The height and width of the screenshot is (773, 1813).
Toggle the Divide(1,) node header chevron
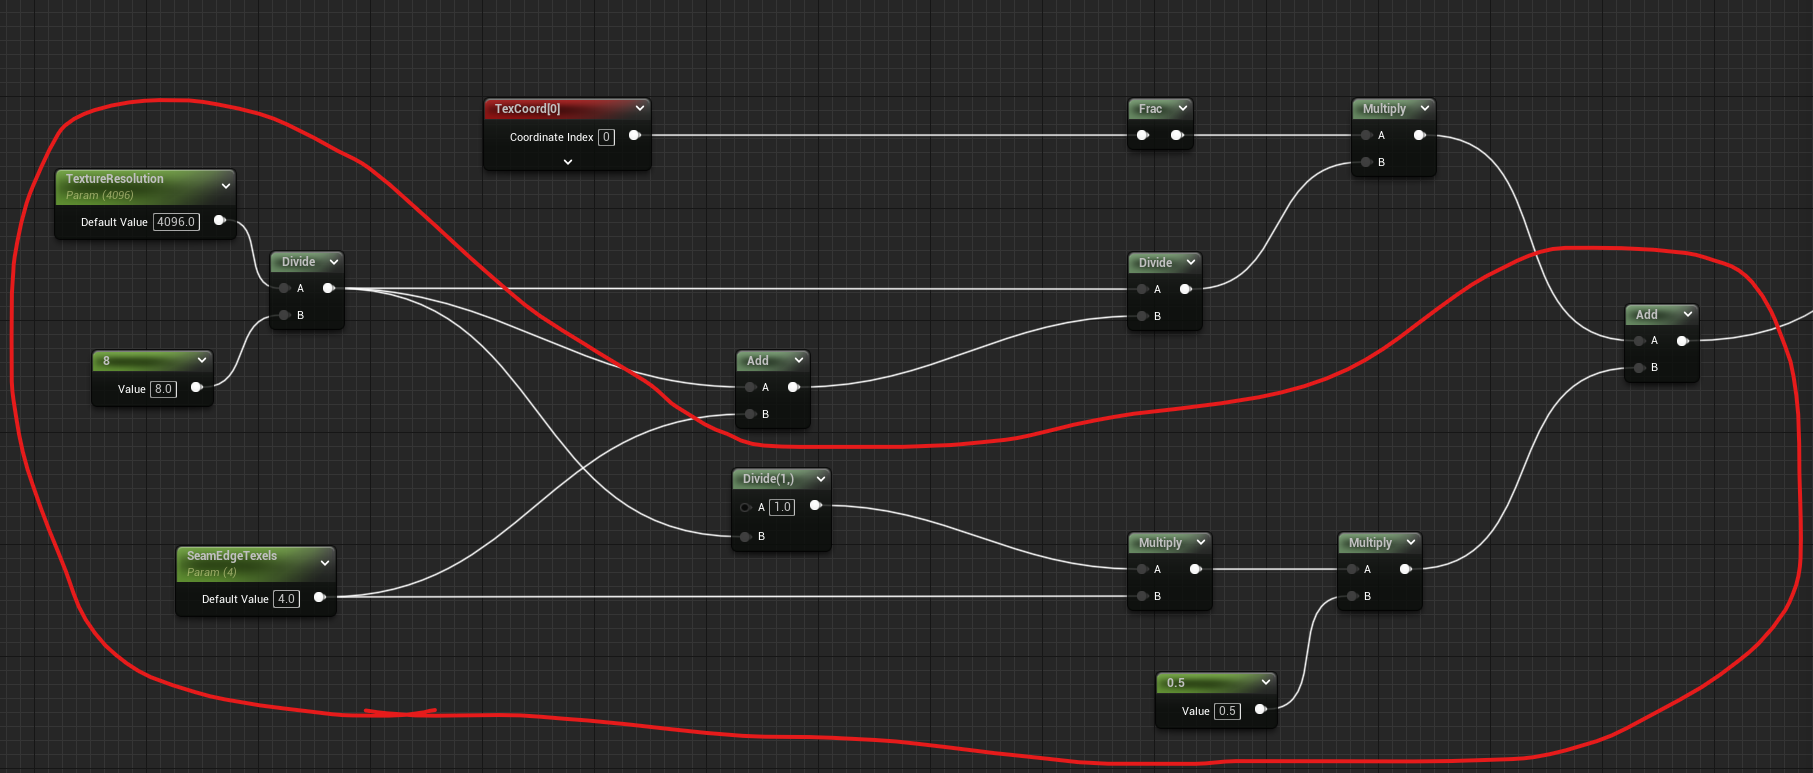821,479
